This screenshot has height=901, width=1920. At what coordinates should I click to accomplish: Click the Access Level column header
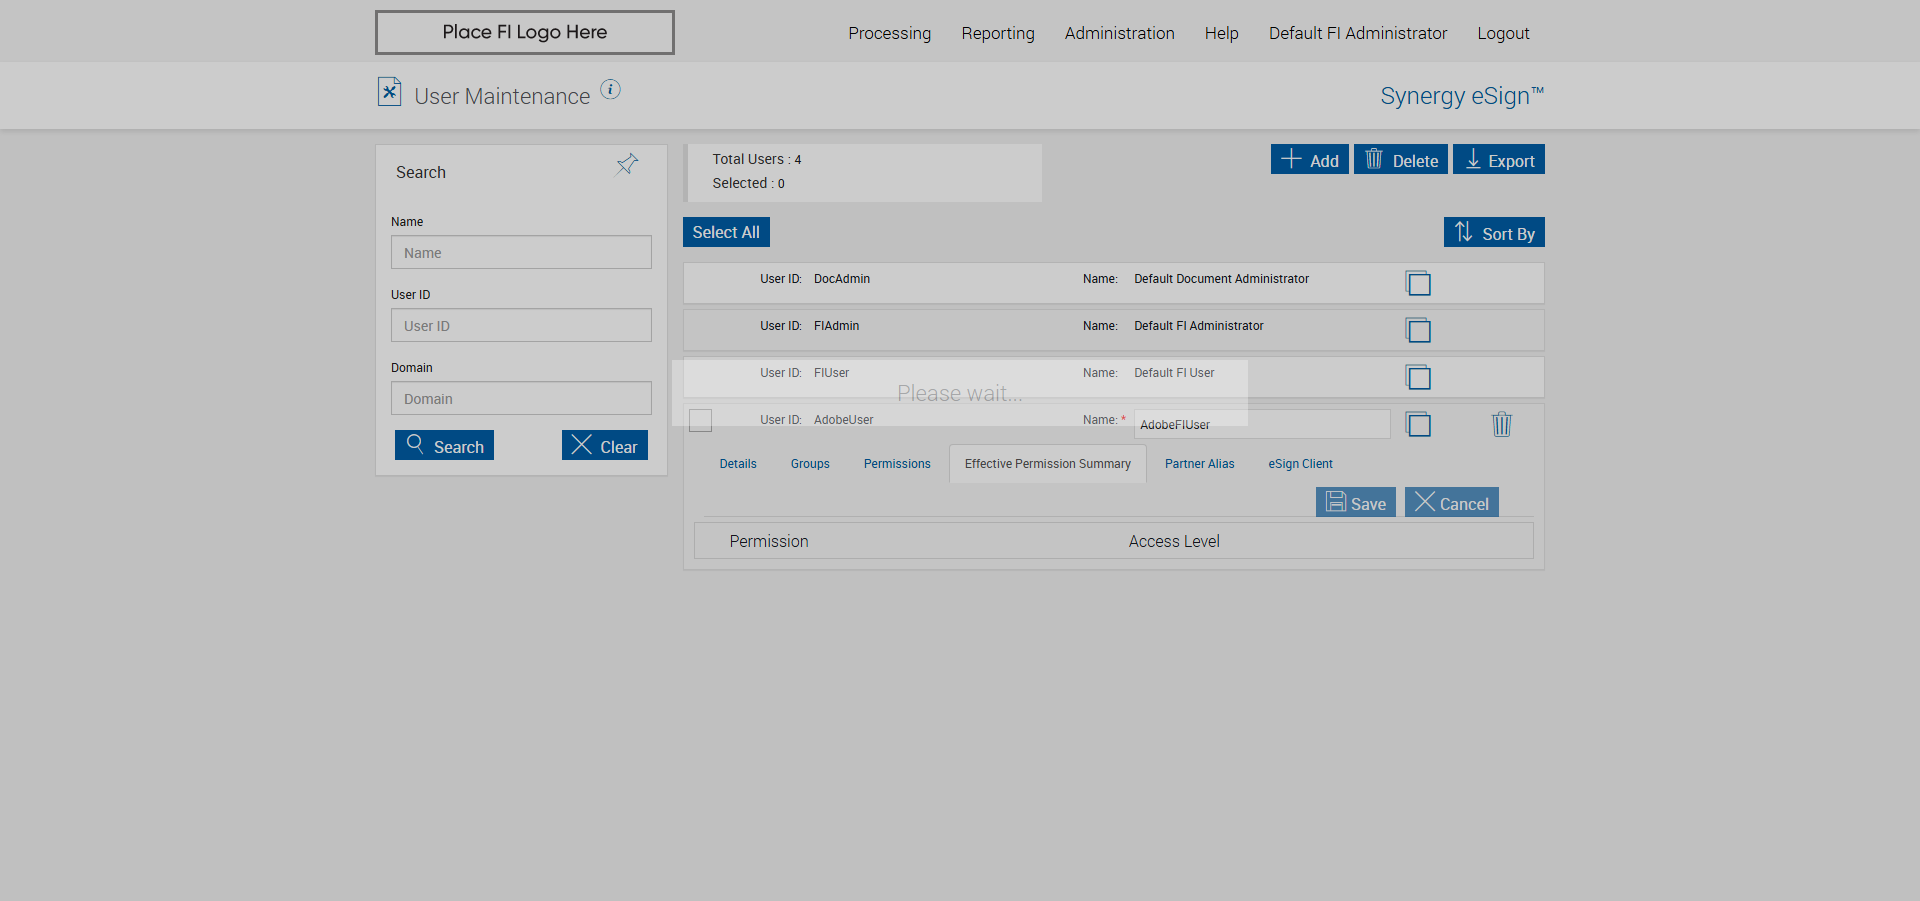1174,541
